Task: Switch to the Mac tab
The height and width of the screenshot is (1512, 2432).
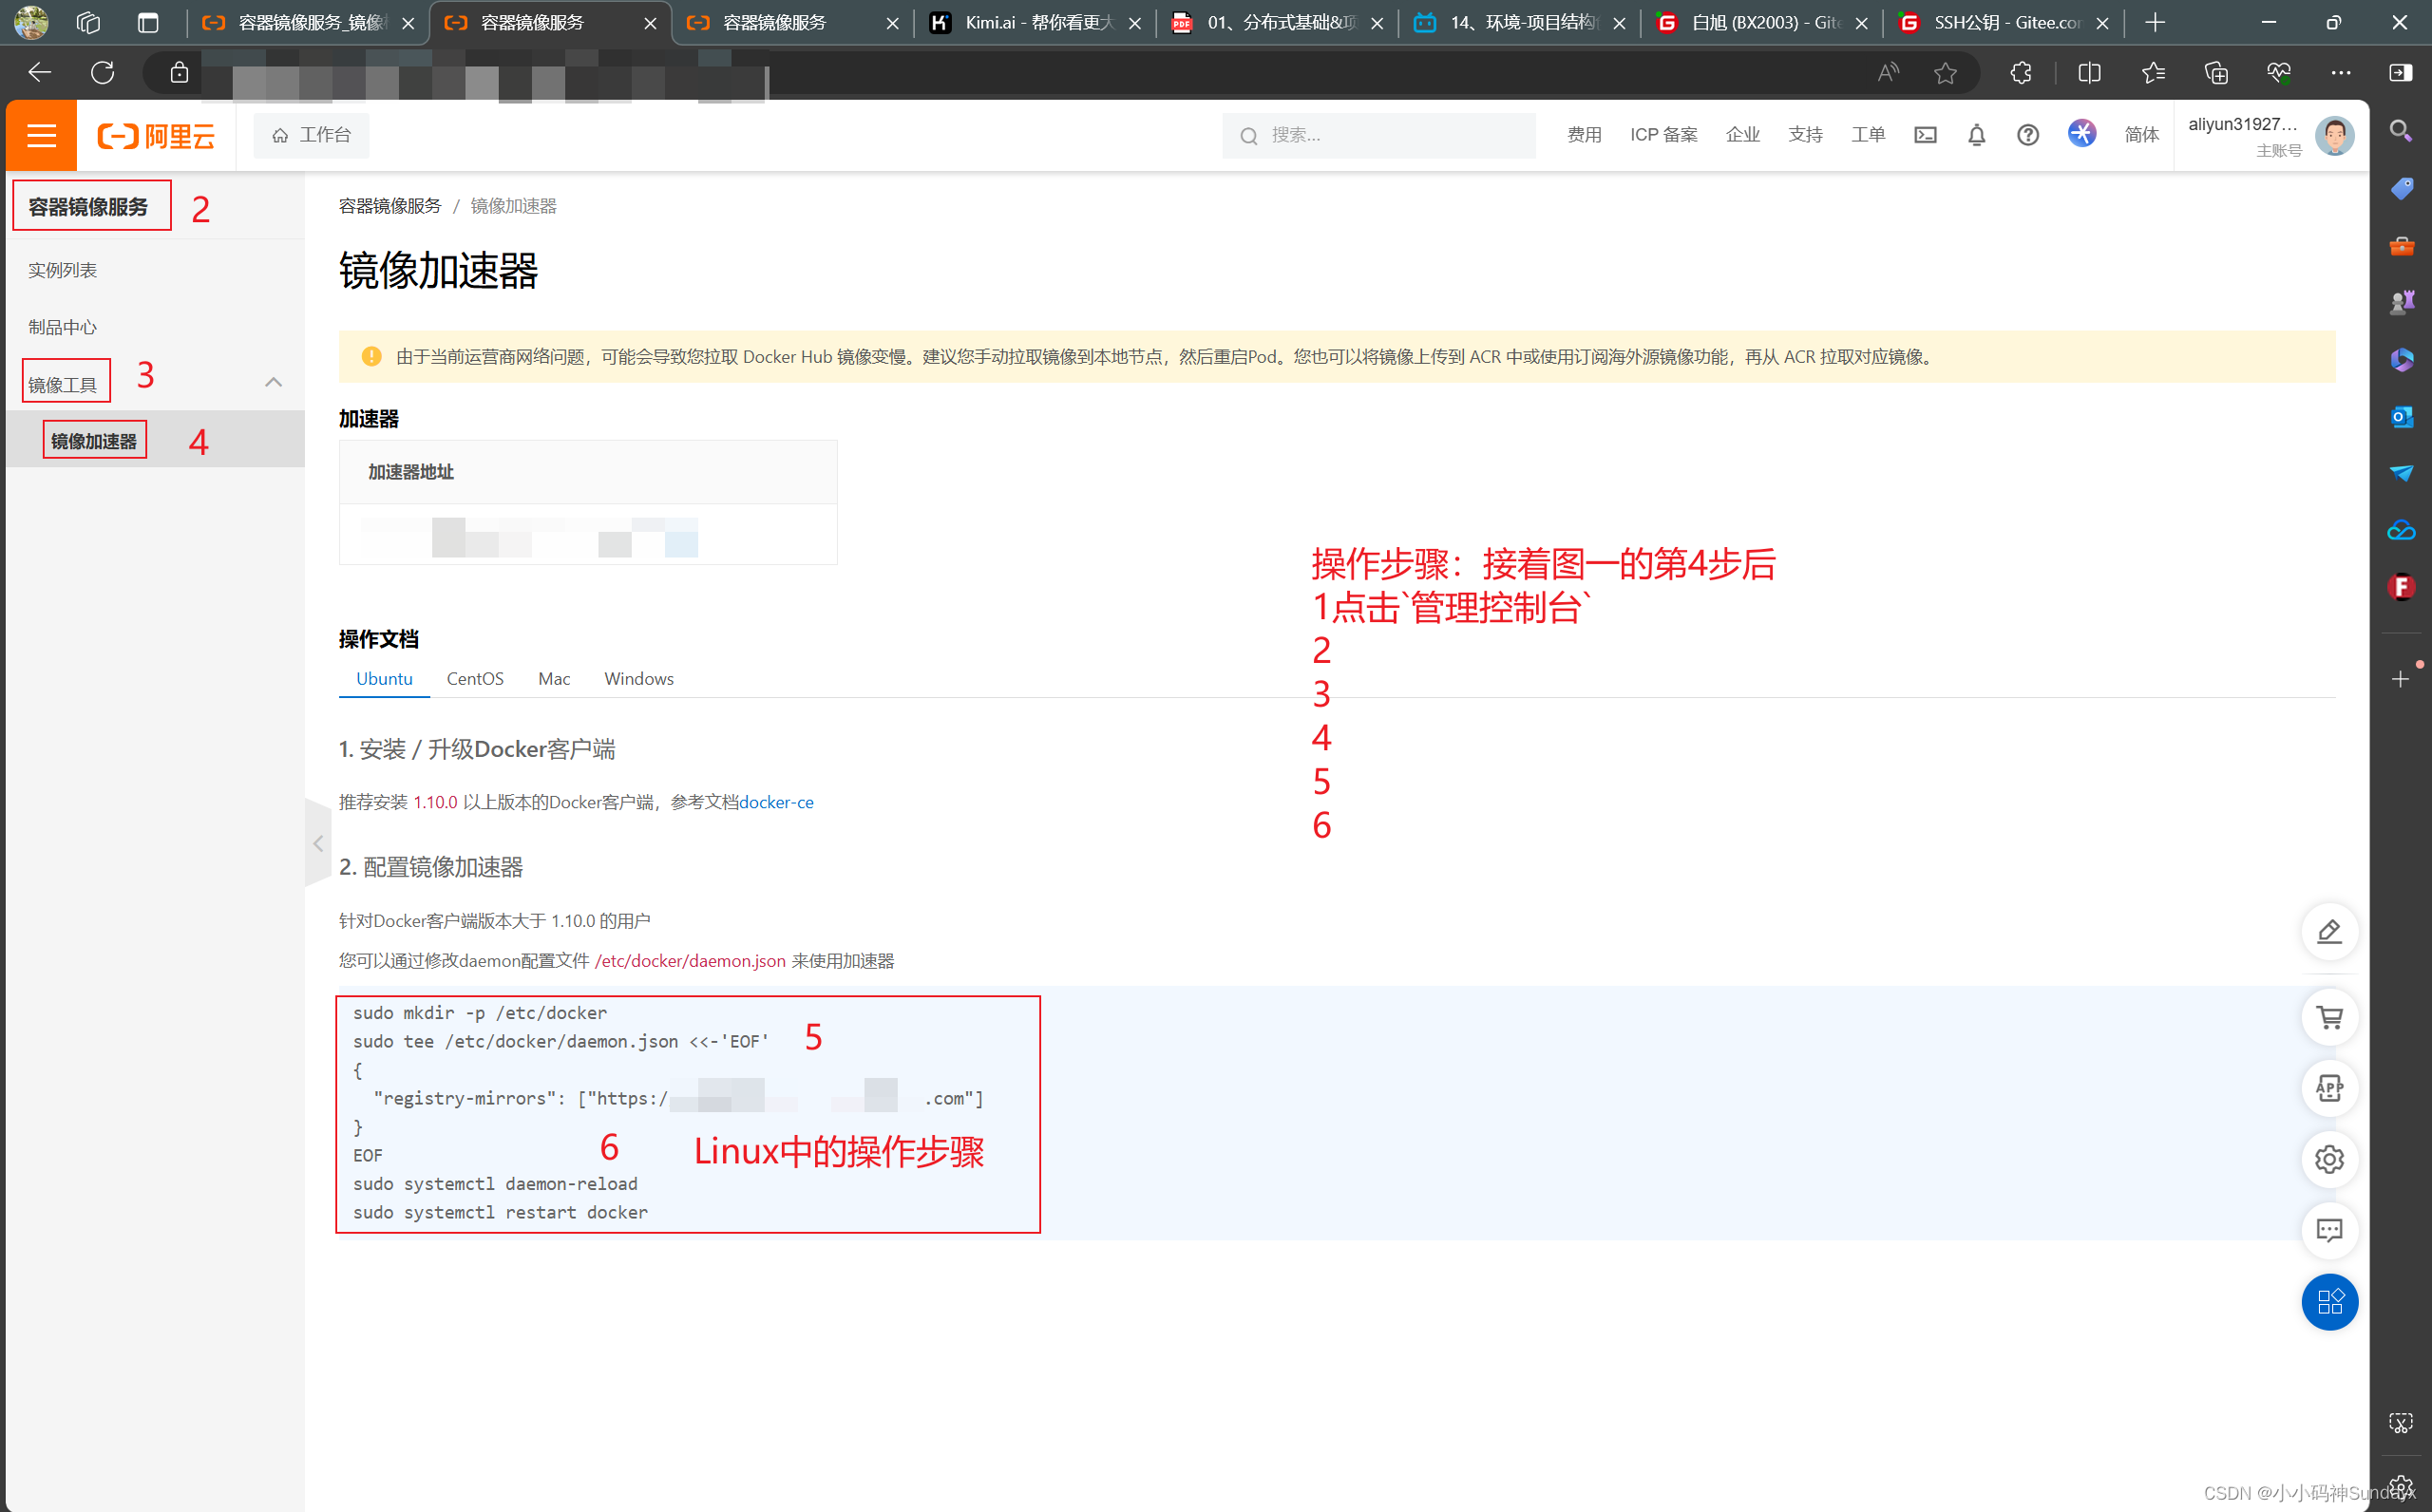Action: [x=554, y=678]
